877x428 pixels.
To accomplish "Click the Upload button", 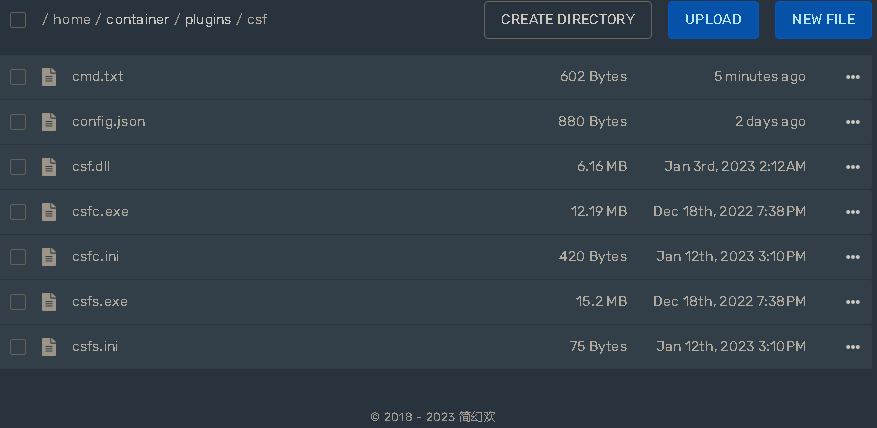I will tap(713, 20).
